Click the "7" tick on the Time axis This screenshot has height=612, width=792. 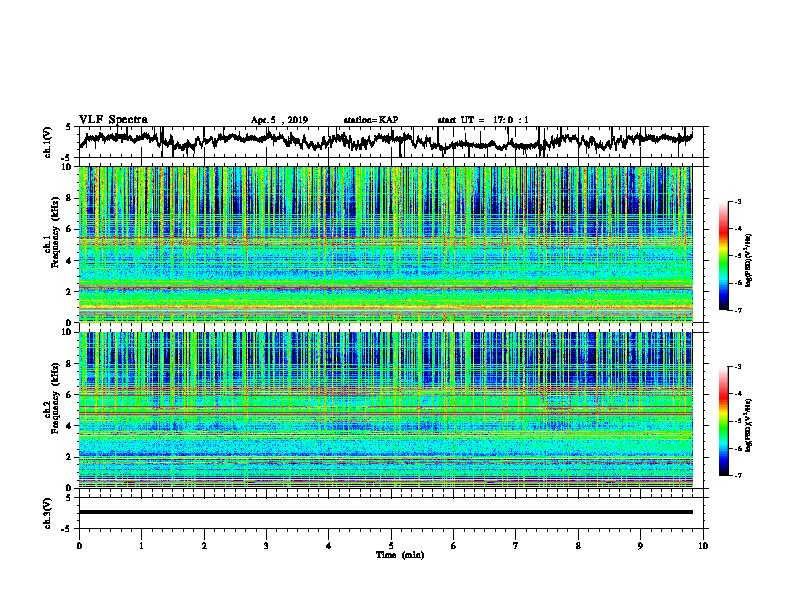coord(516,546)
